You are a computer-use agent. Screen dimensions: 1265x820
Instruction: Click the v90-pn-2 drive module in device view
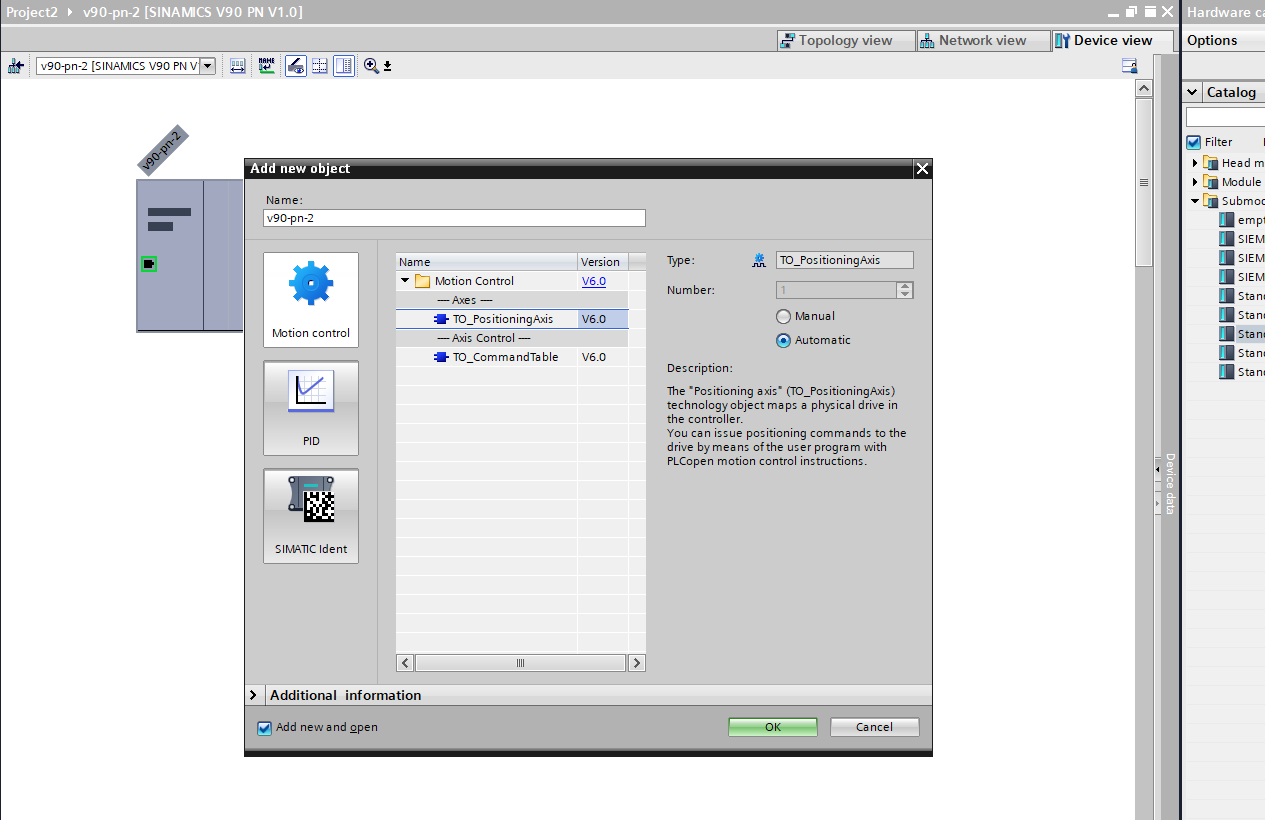click(x=190, y=255)
